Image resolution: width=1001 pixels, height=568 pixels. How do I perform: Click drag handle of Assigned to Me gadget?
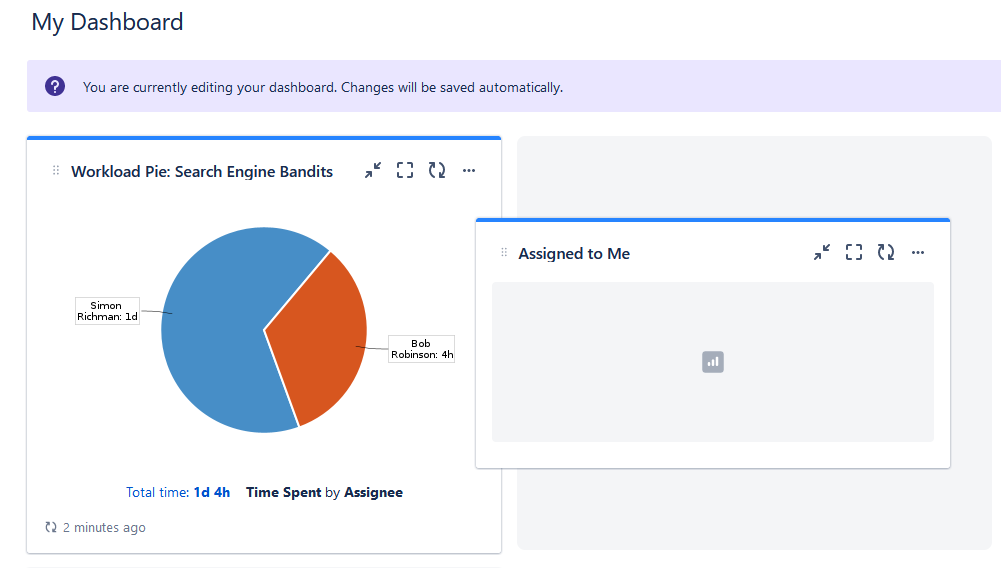tap(504, 253)
